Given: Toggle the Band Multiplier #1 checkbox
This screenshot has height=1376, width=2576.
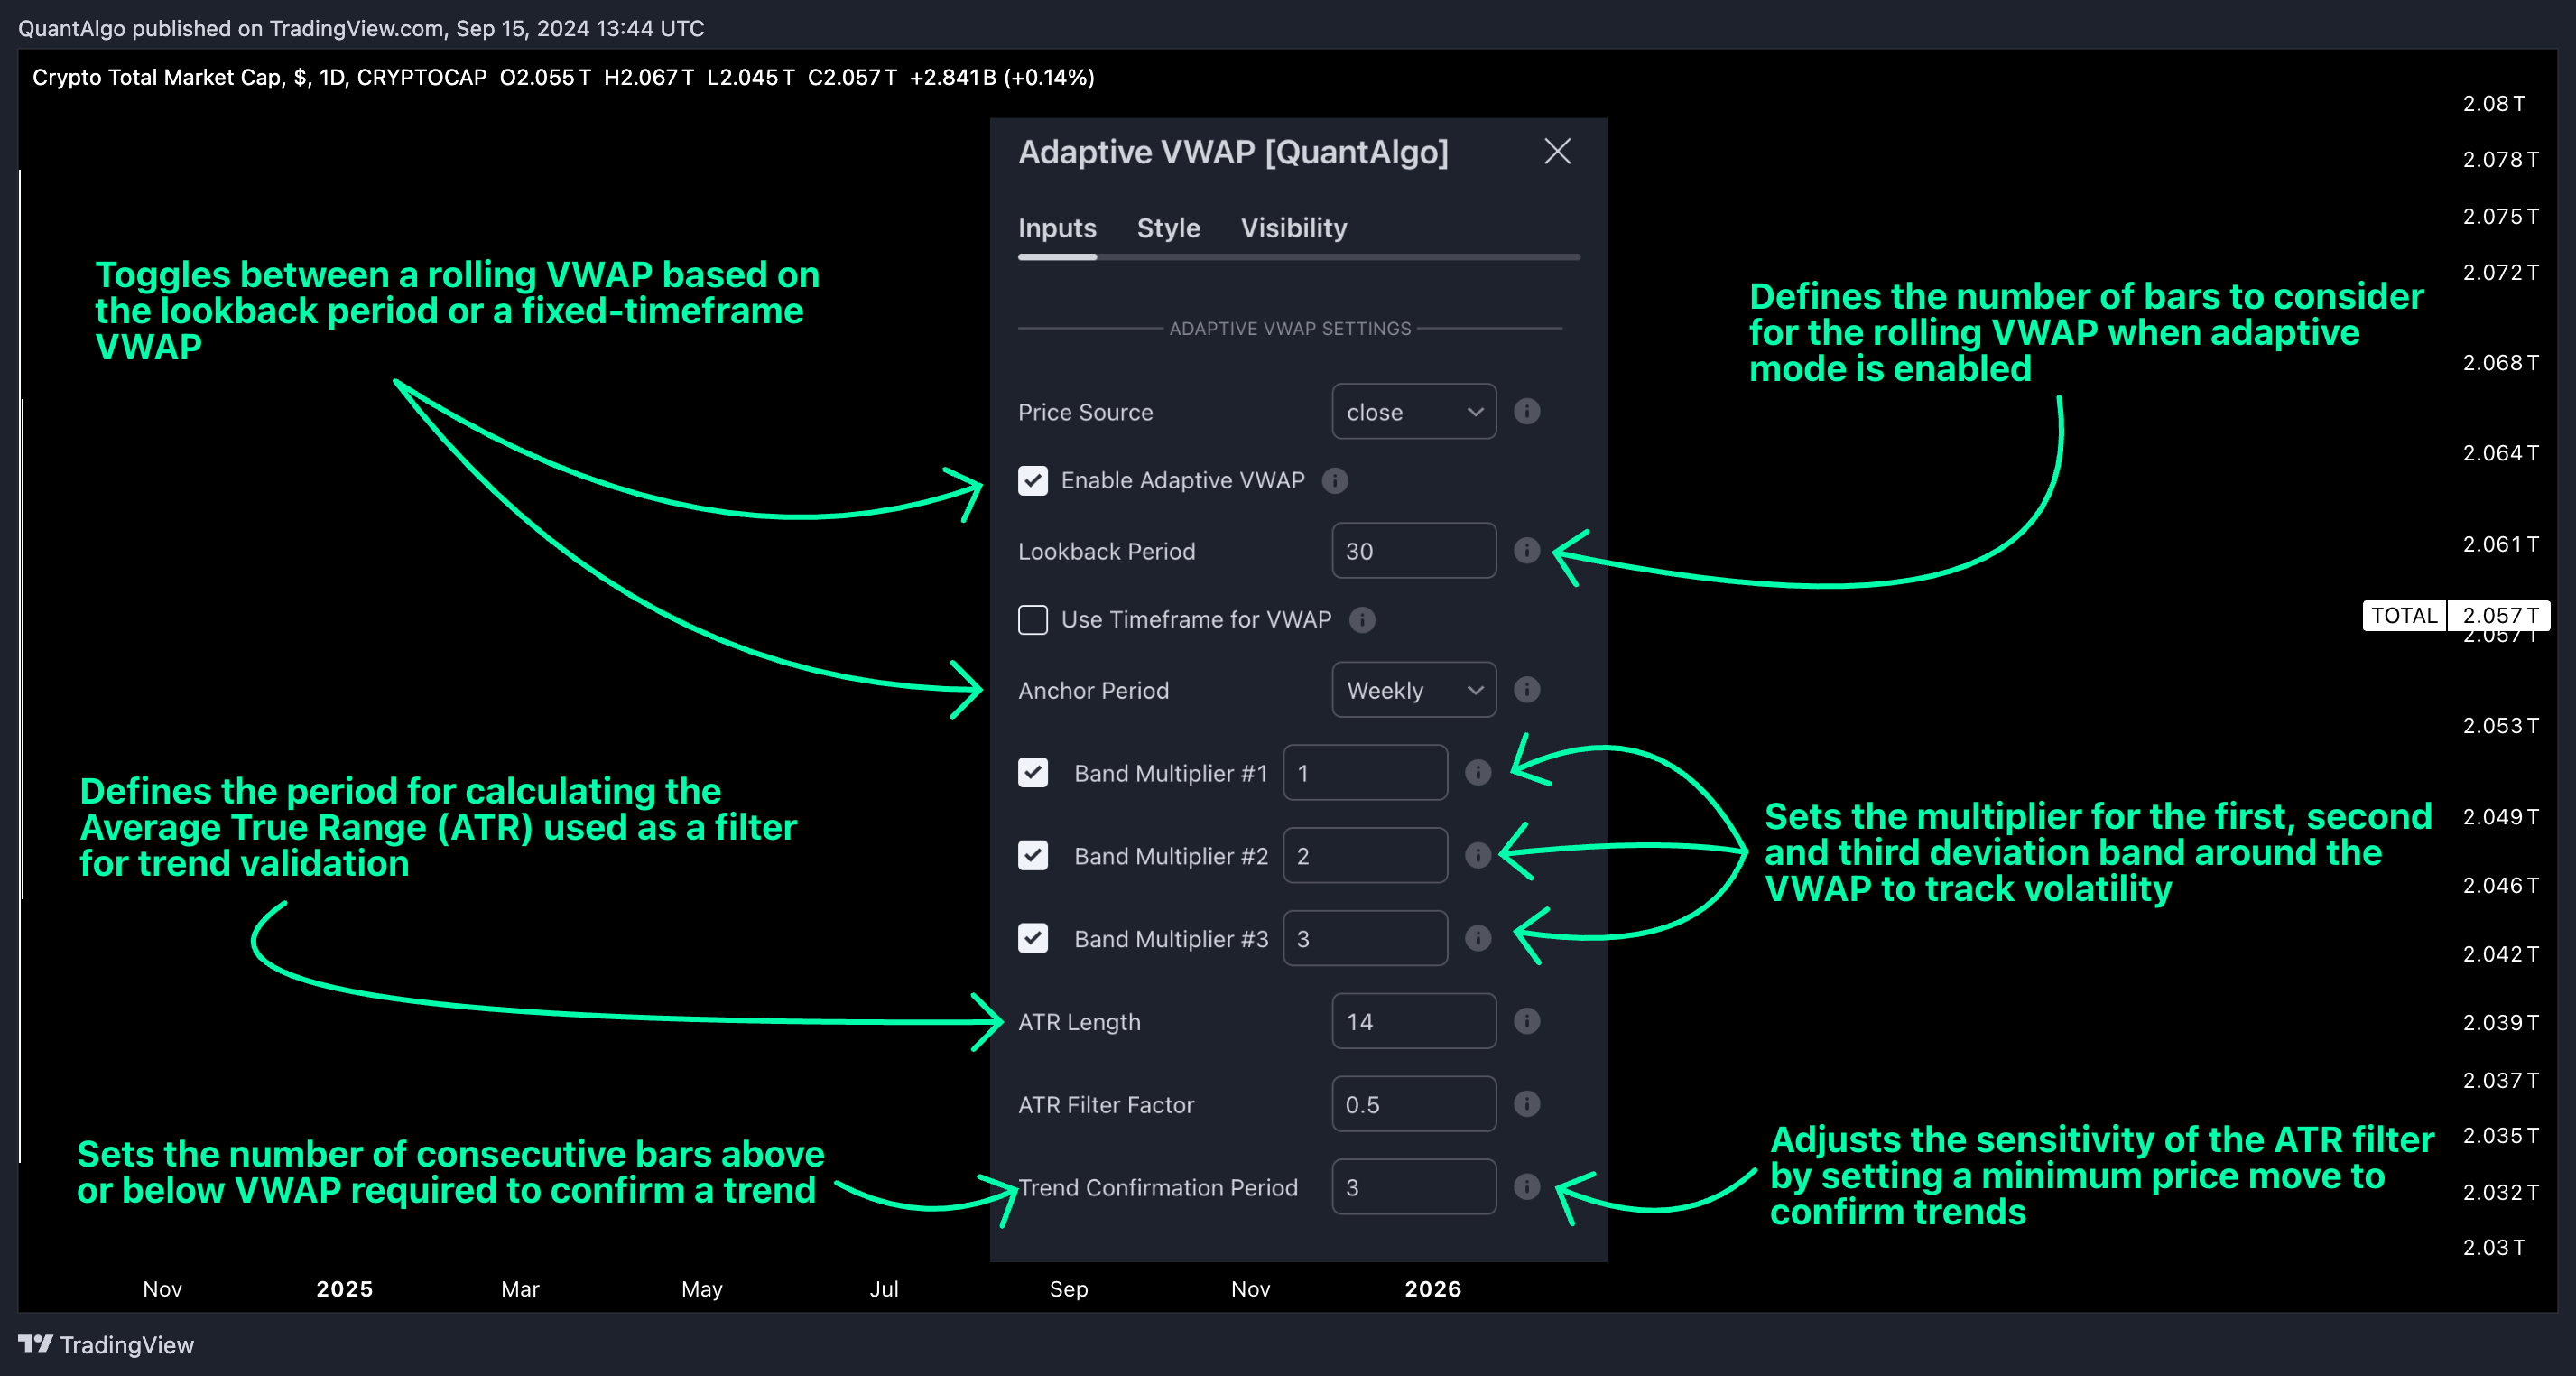Looking at the screenshot, I should pos(1033,772).
